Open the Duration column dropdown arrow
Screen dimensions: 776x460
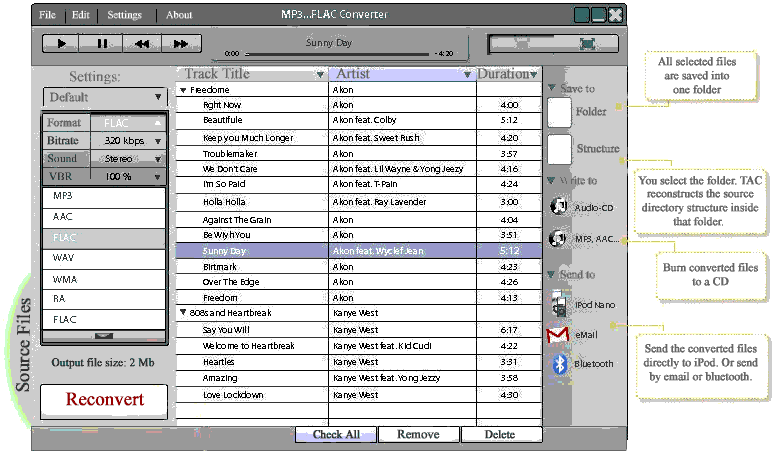click(534, 75)
